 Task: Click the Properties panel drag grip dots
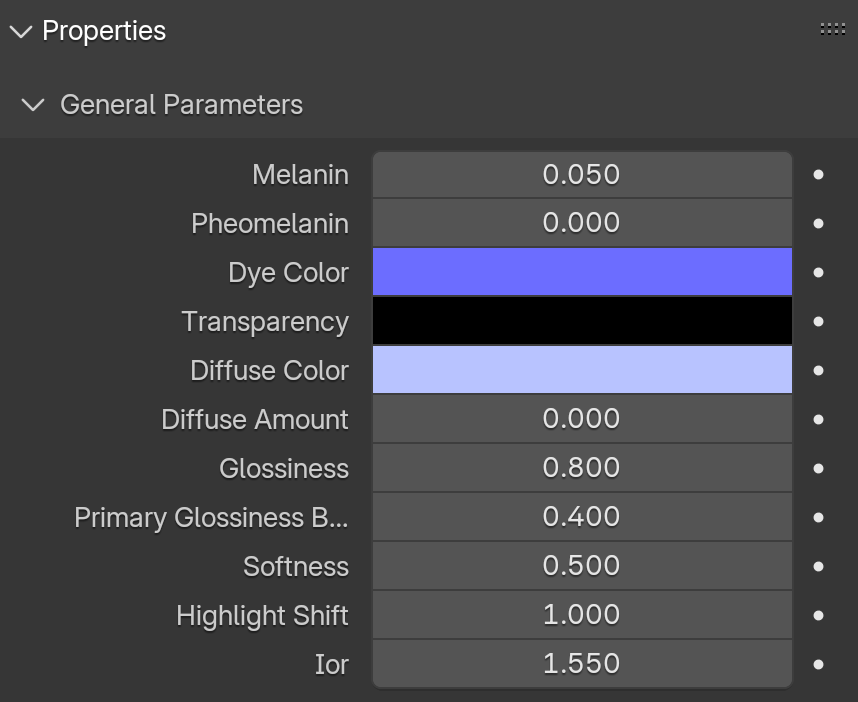(832, 29)
